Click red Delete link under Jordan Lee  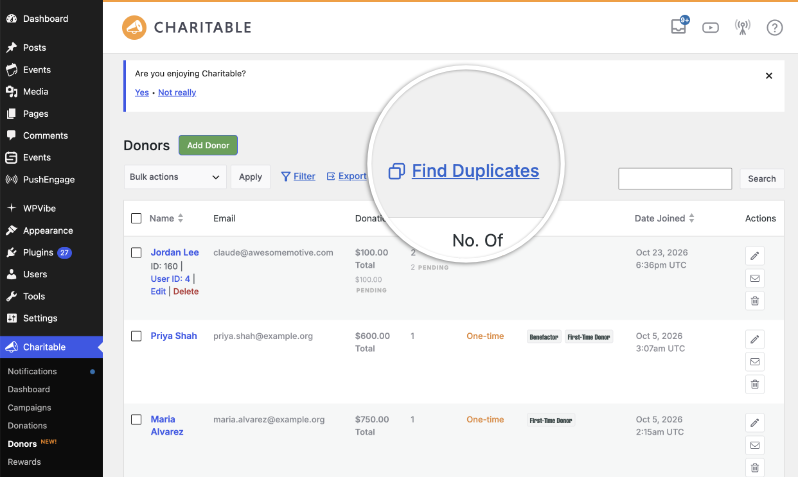[x=186, y=292]
